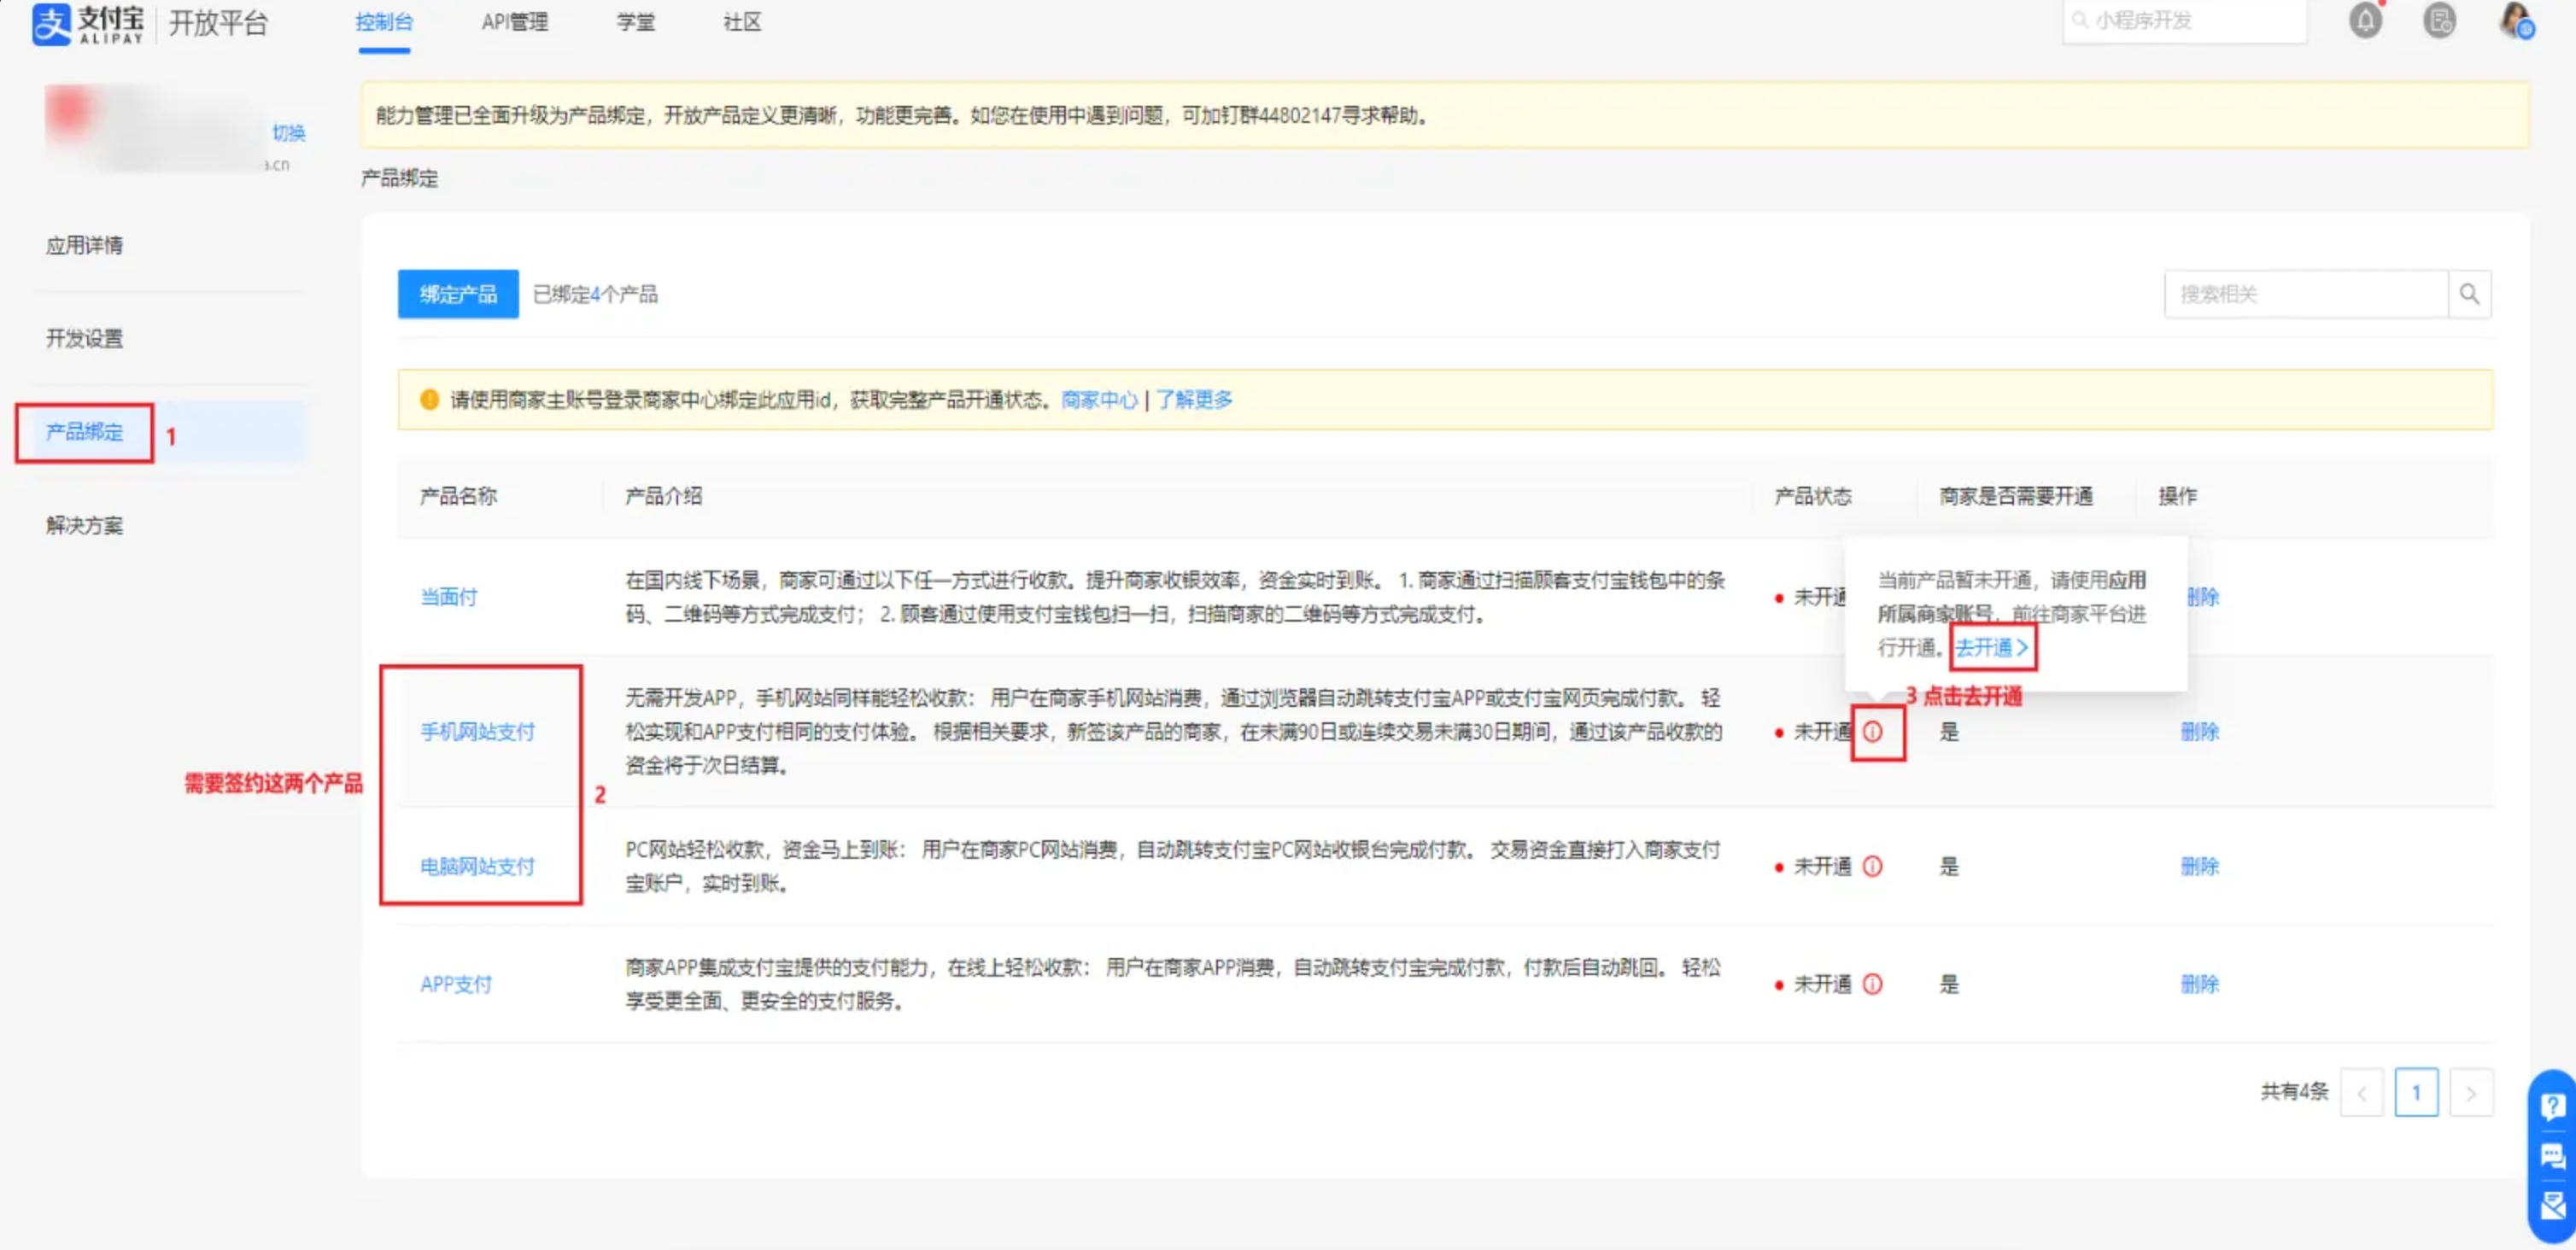
Task: Click the 产品状态 column header
Action: point(1812,496)
